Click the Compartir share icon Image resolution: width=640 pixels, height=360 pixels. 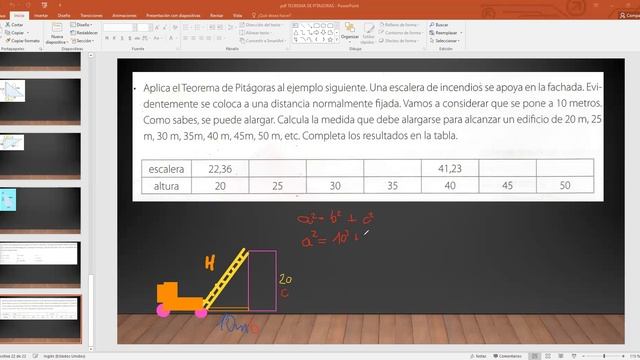[x=629, y=16]
